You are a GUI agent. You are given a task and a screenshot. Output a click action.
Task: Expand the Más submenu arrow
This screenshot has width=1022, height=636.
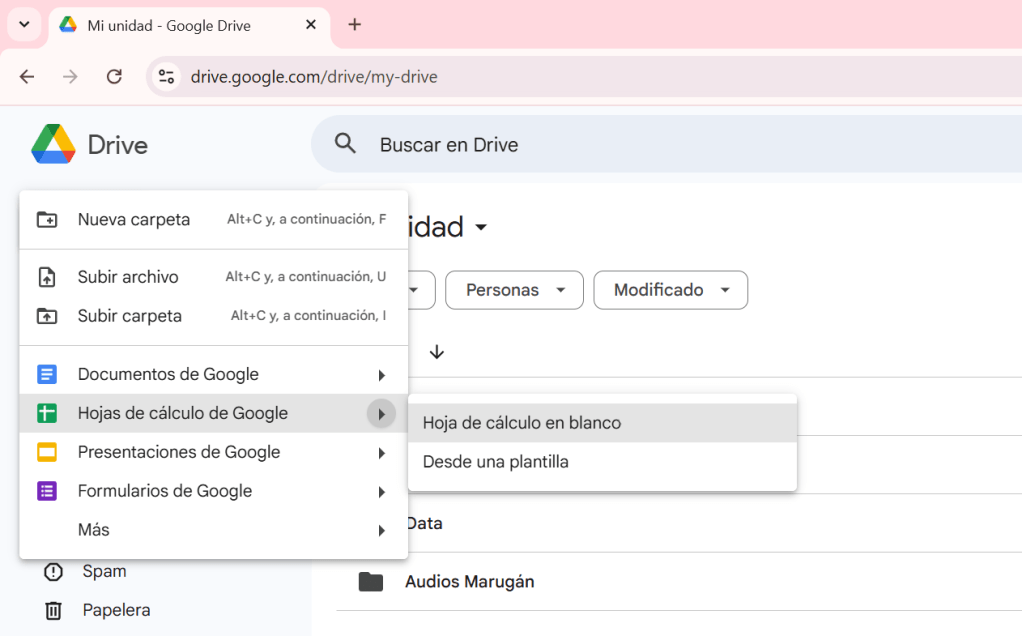pos(381,531)
